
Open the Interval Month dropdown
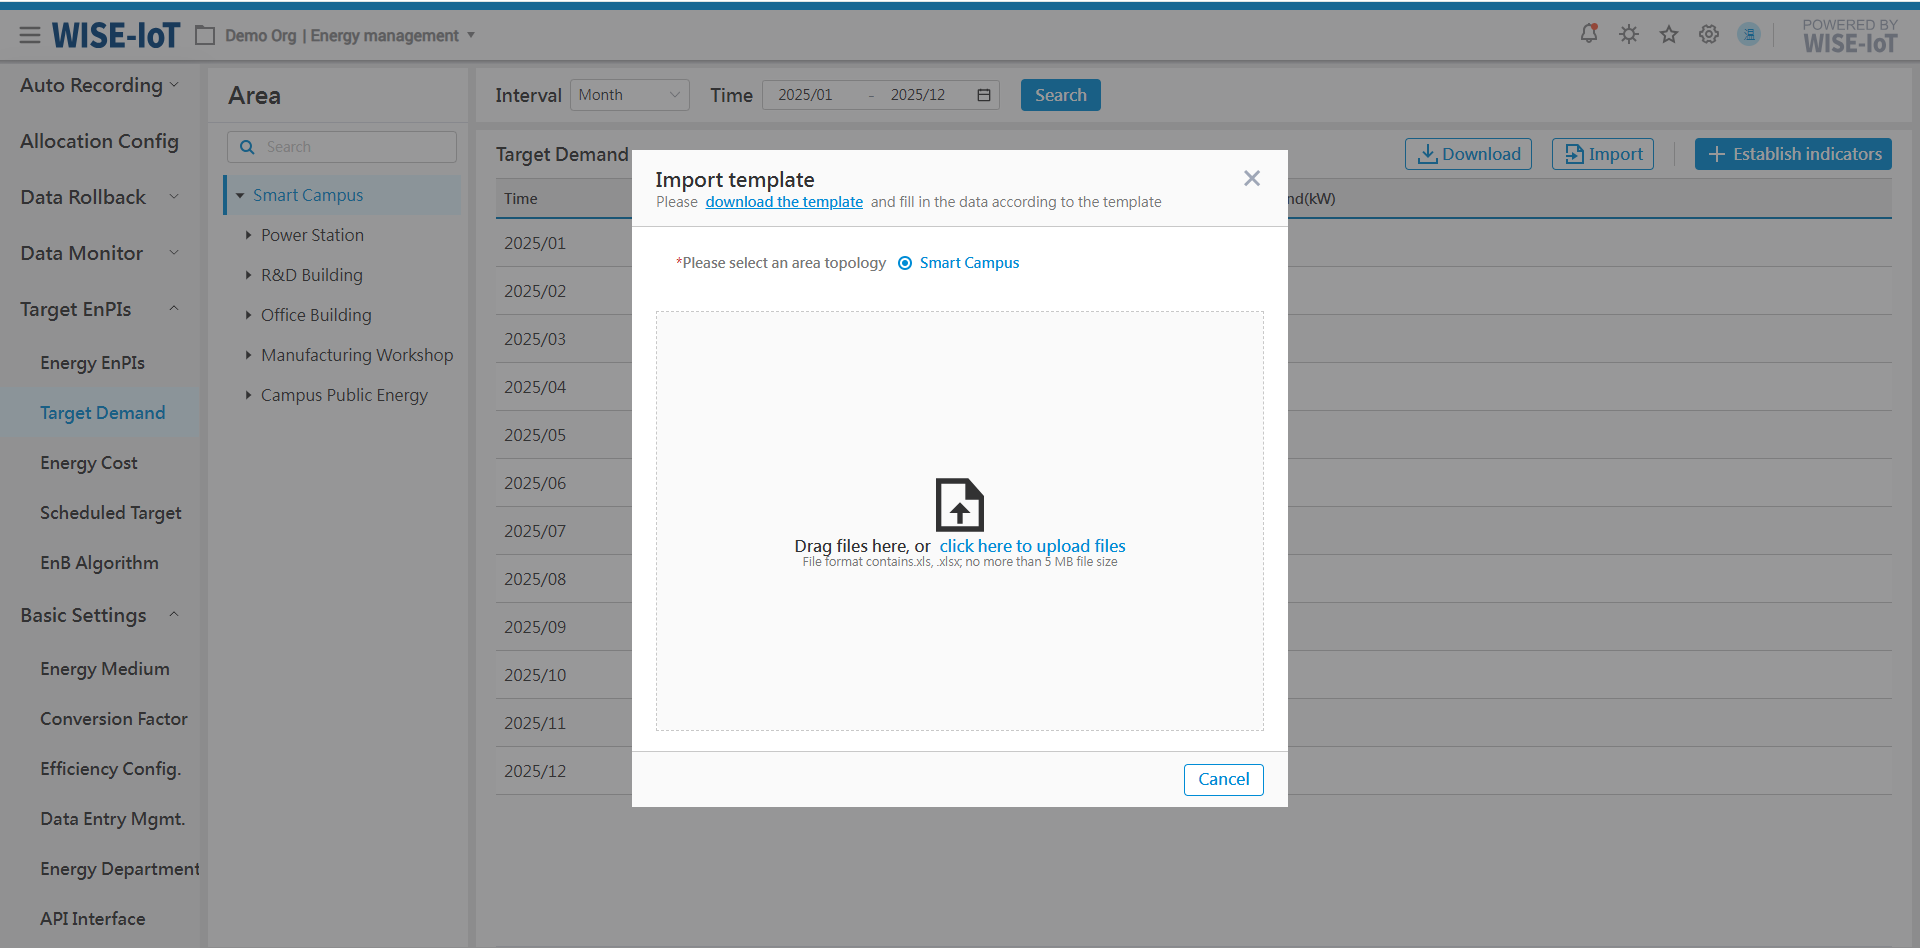(629, 95)
